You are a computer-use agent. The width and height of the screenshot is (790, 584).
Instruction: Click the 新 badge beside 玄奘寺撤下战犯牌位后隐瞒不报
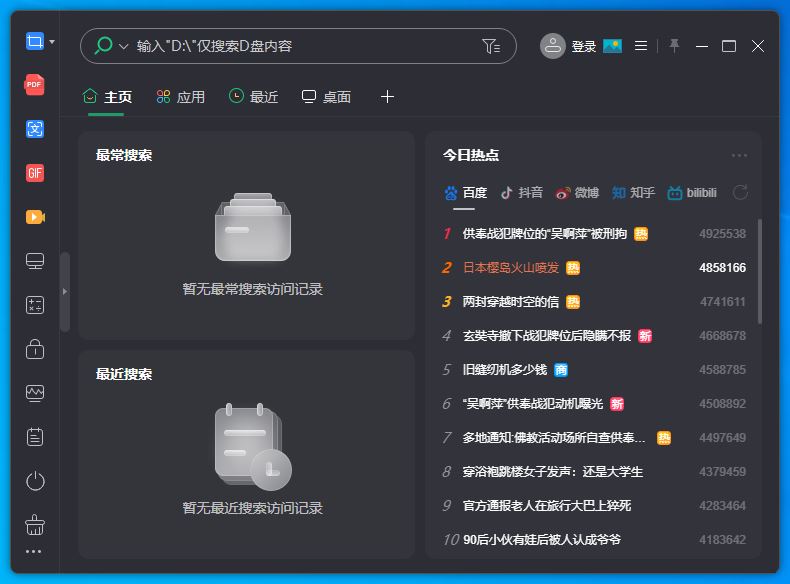[645, 336]
